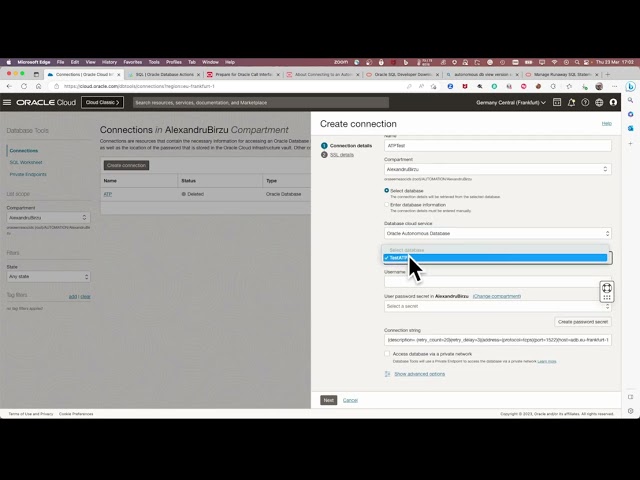The image size is (640, 480).
Task: Open the browser extensions puzzle icon
Action: point(553,87)
